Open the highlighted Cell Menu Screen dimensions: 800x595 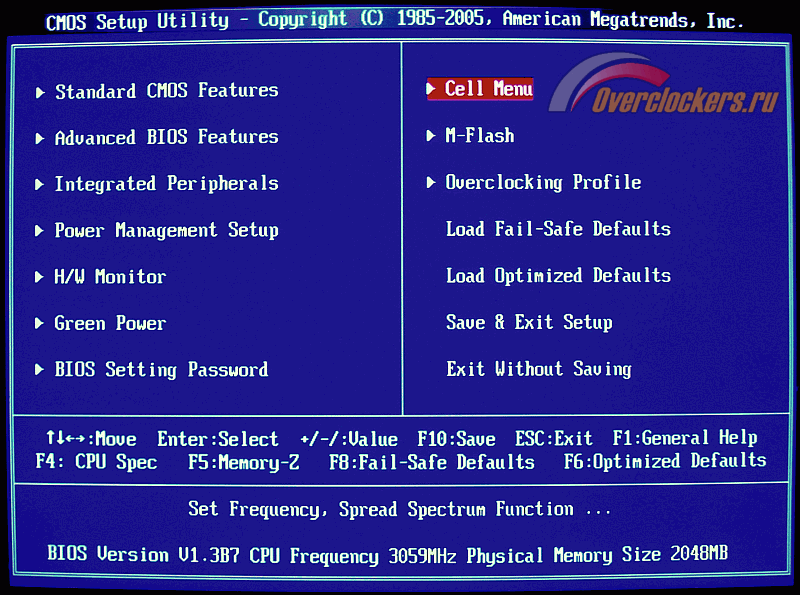click(480, 89)
